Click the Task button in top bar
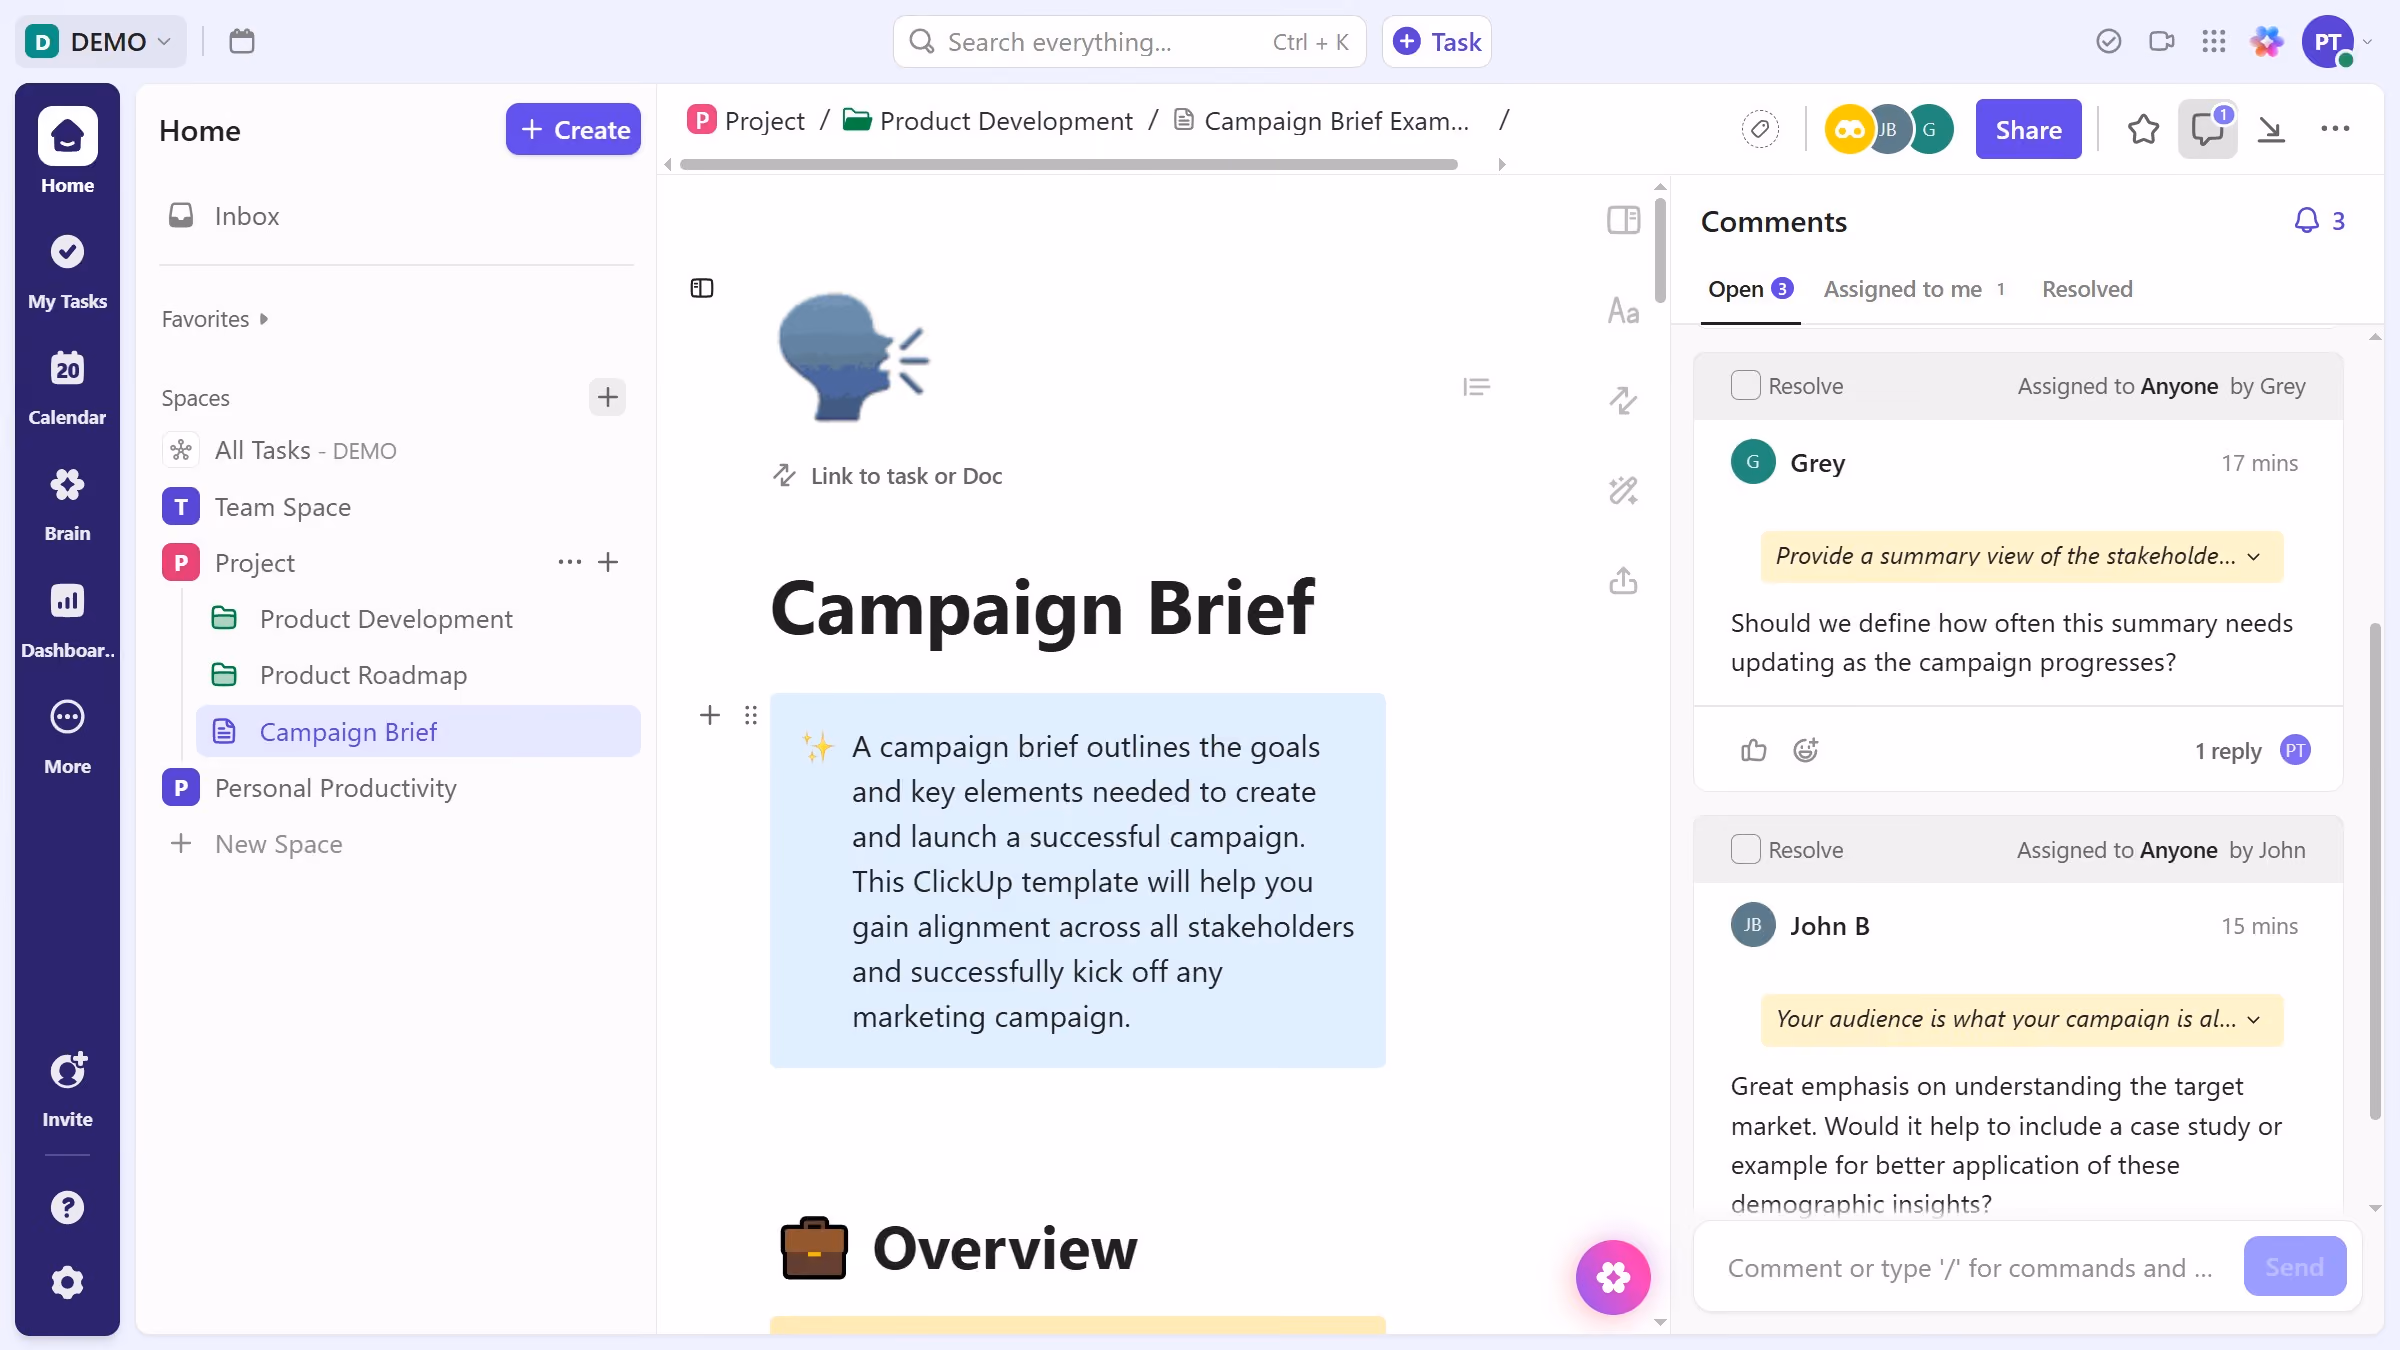 pos(1436,41)
